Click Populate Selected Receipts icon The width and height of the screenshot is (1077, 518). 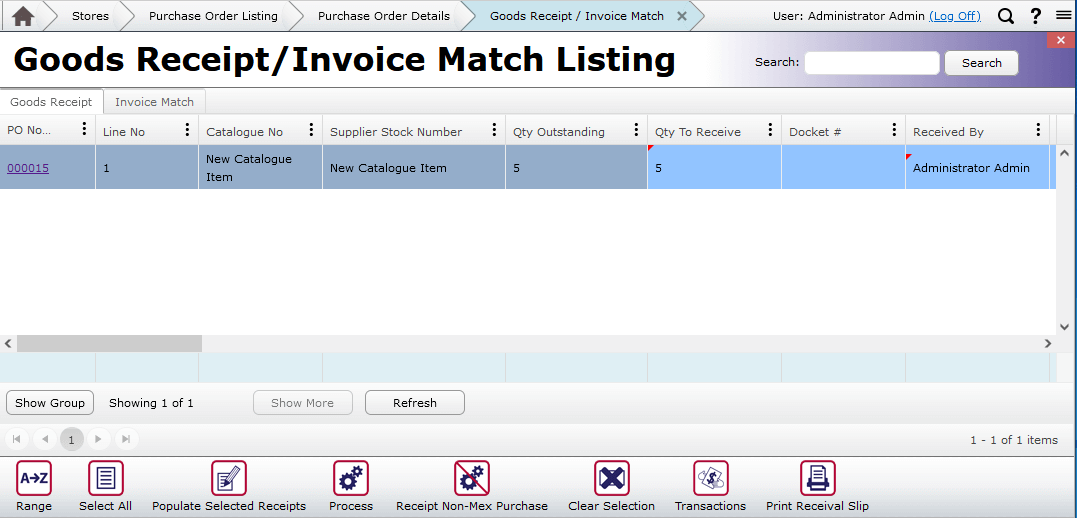coord(229,479)
